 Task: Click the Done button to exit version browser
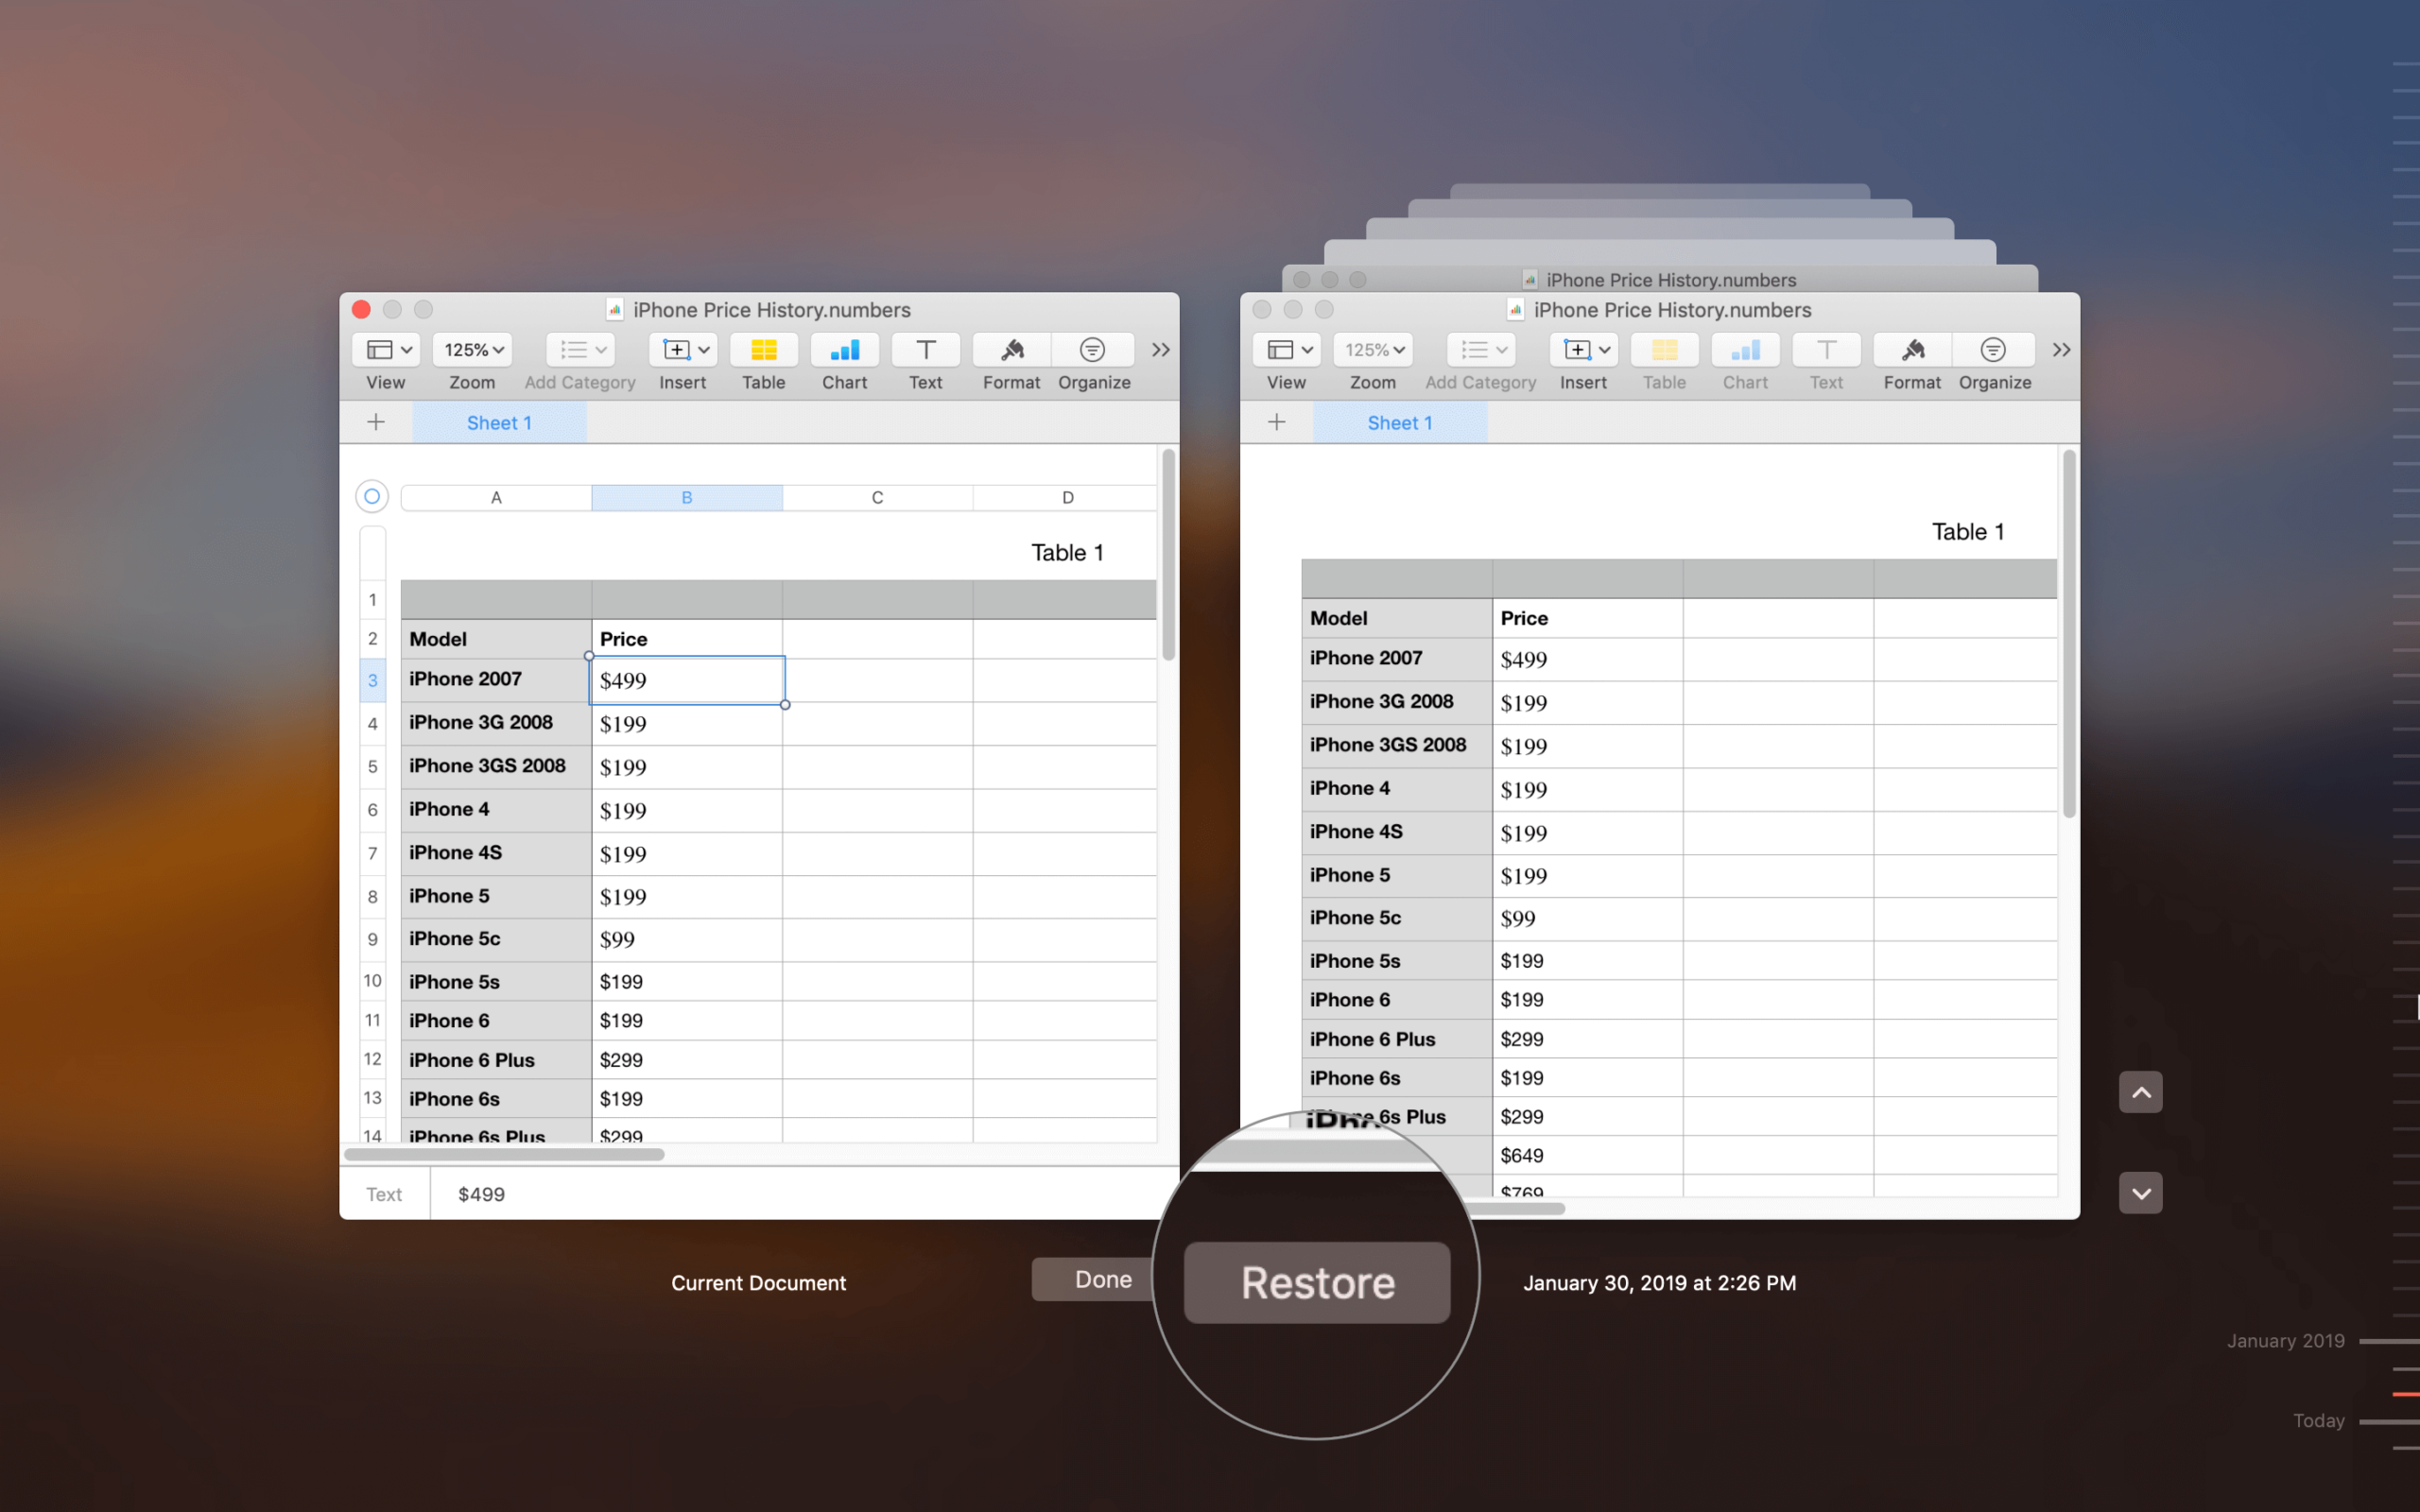click(1103, 1279)
